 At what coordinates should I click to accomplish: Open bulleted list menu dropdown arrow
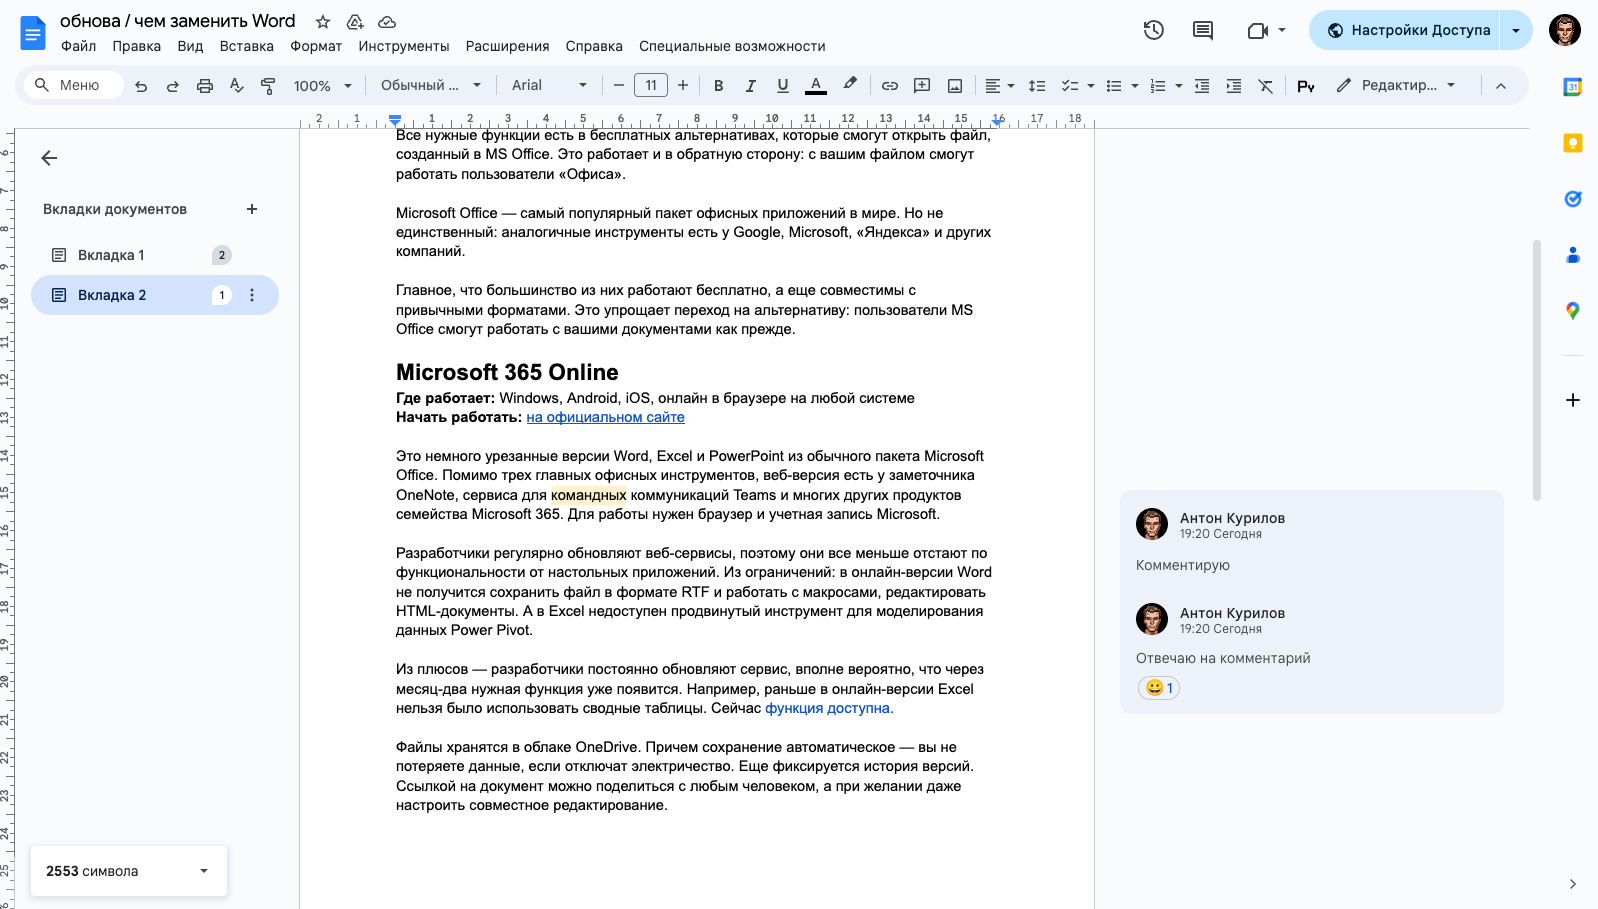pyautogui.click(x=1135, y=86)
